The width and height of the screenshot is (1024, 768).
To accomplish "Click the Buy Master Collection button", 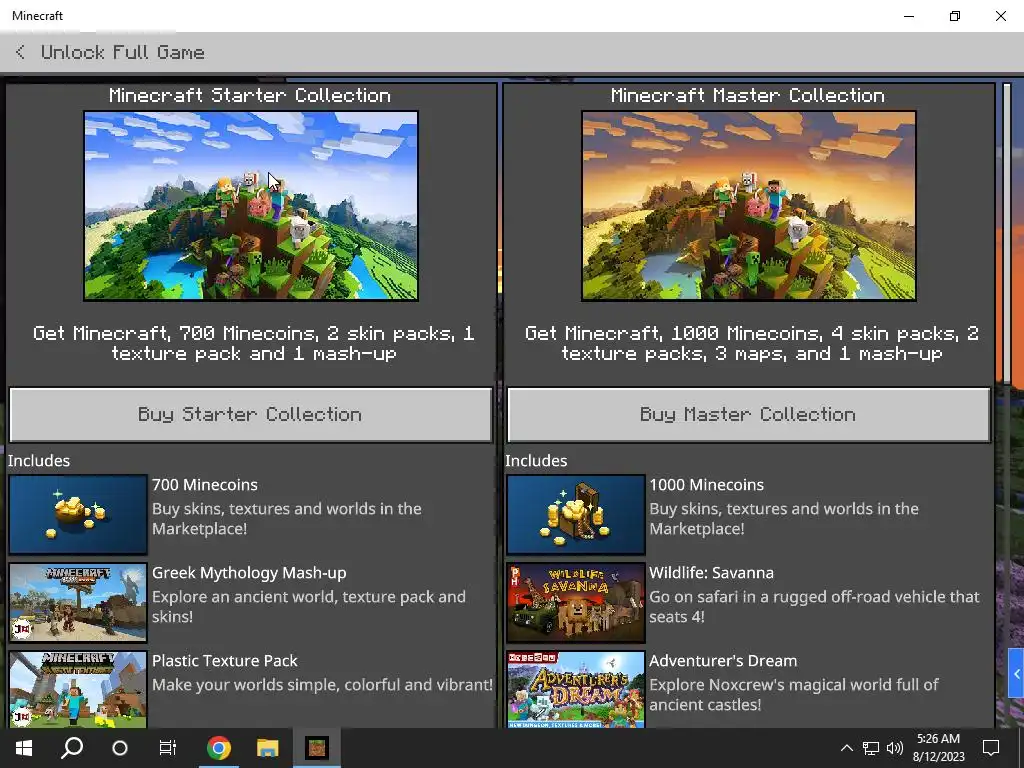I will tap(748, 415).
